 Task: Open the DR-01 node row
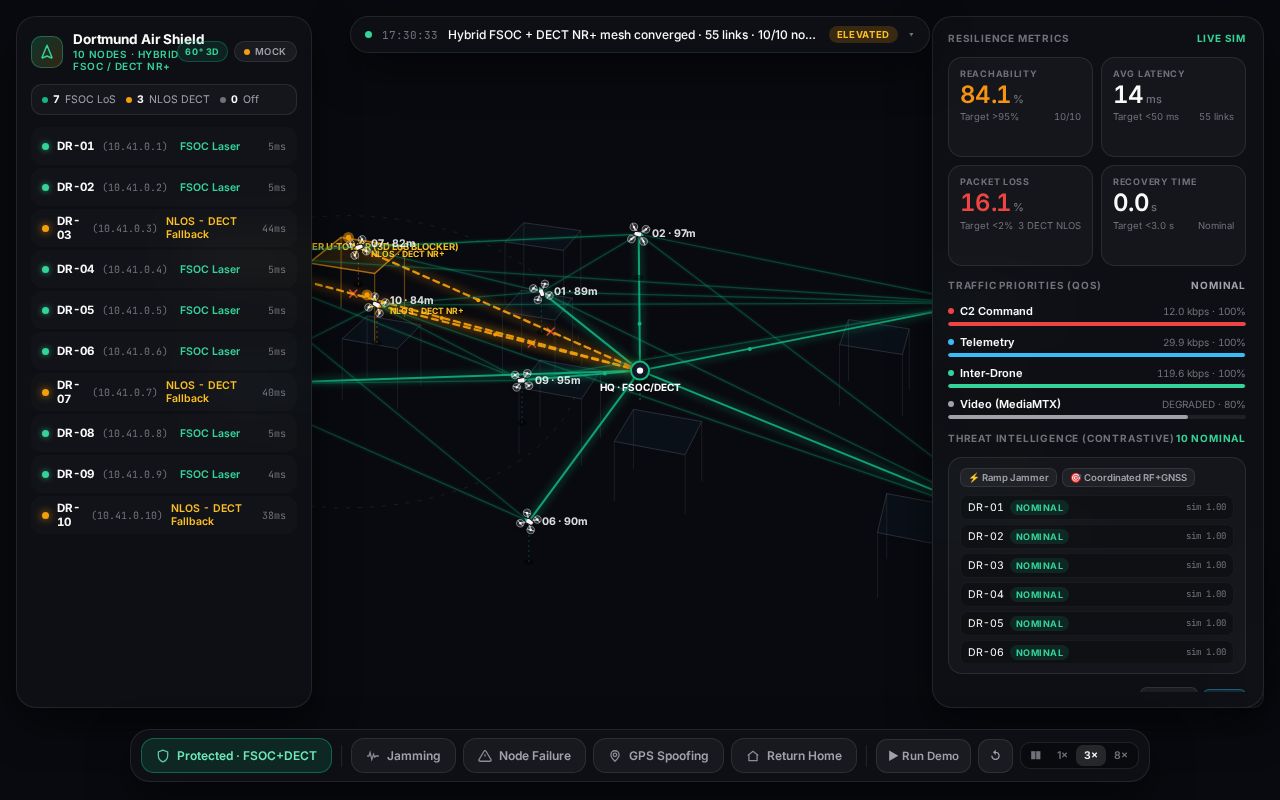[164, 146]
